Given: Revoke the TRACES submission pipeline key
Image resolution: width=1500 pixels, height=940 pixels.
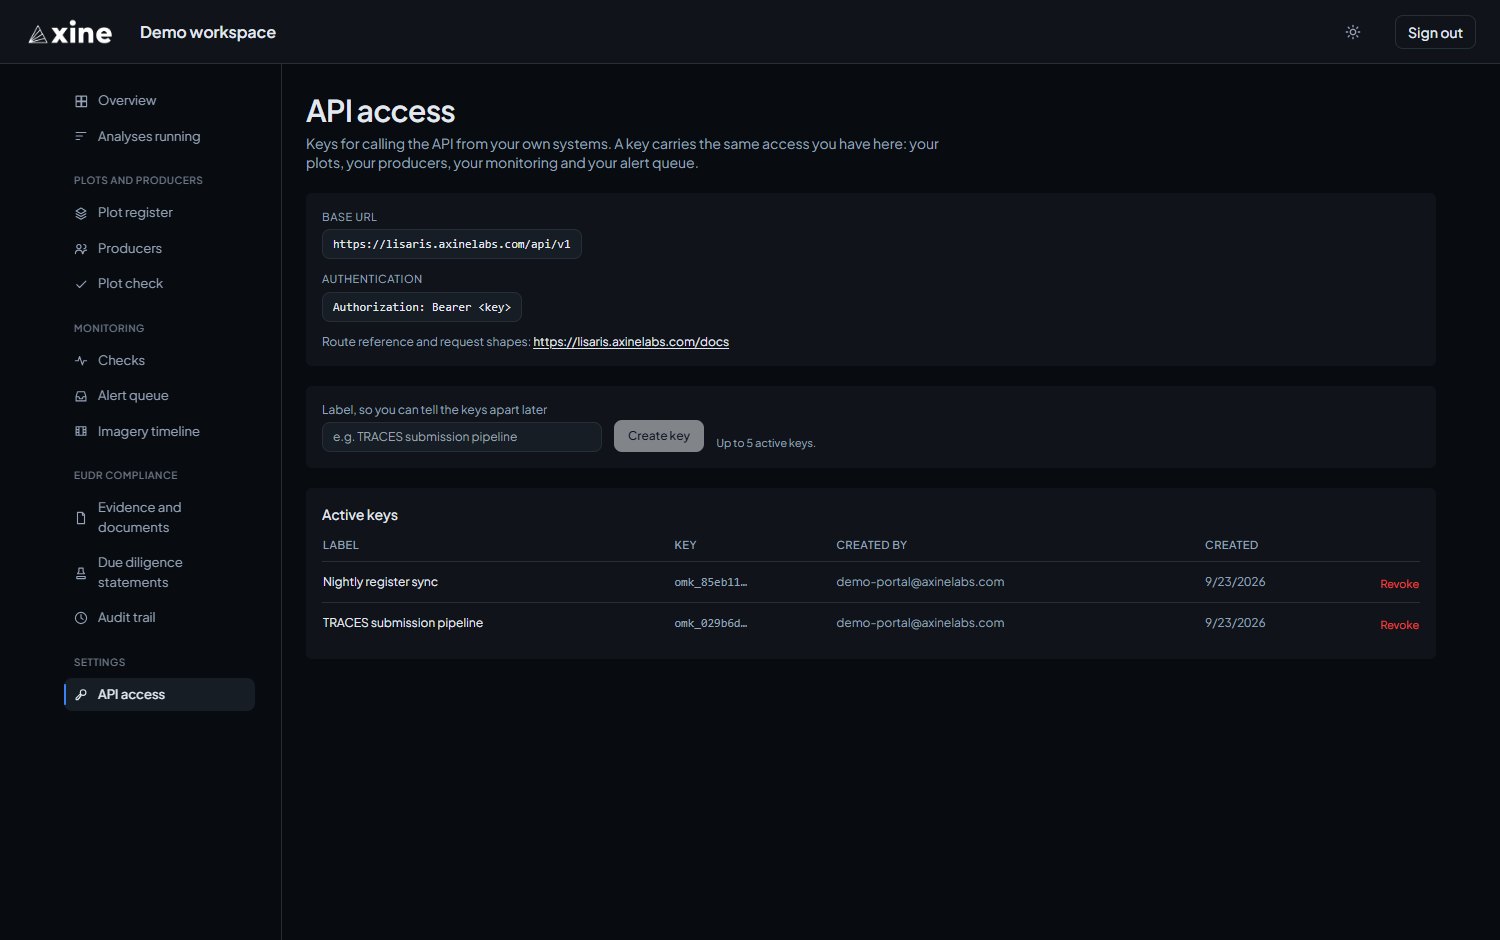Looking at the screenshot, I should (x=1399, y=625).
